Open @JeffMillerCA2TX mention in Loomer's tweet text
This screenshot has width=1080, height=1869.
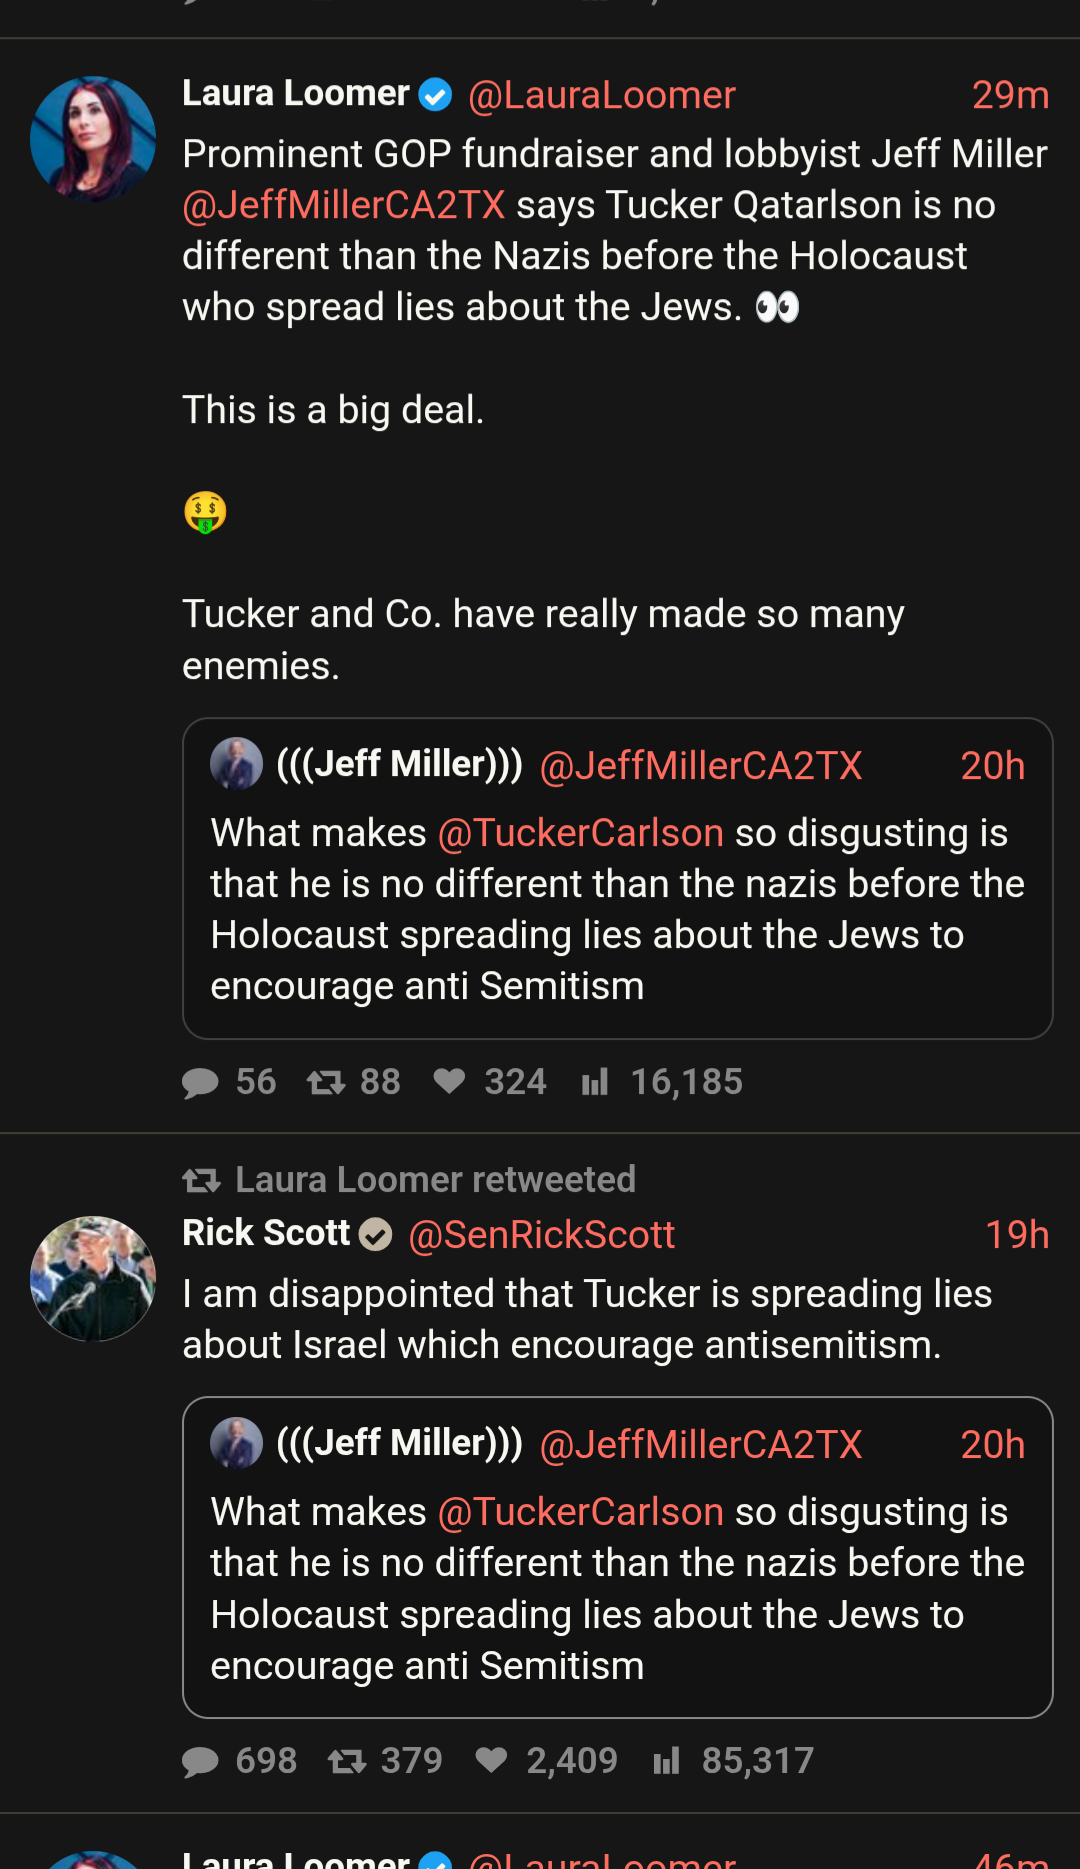point(343,205)
